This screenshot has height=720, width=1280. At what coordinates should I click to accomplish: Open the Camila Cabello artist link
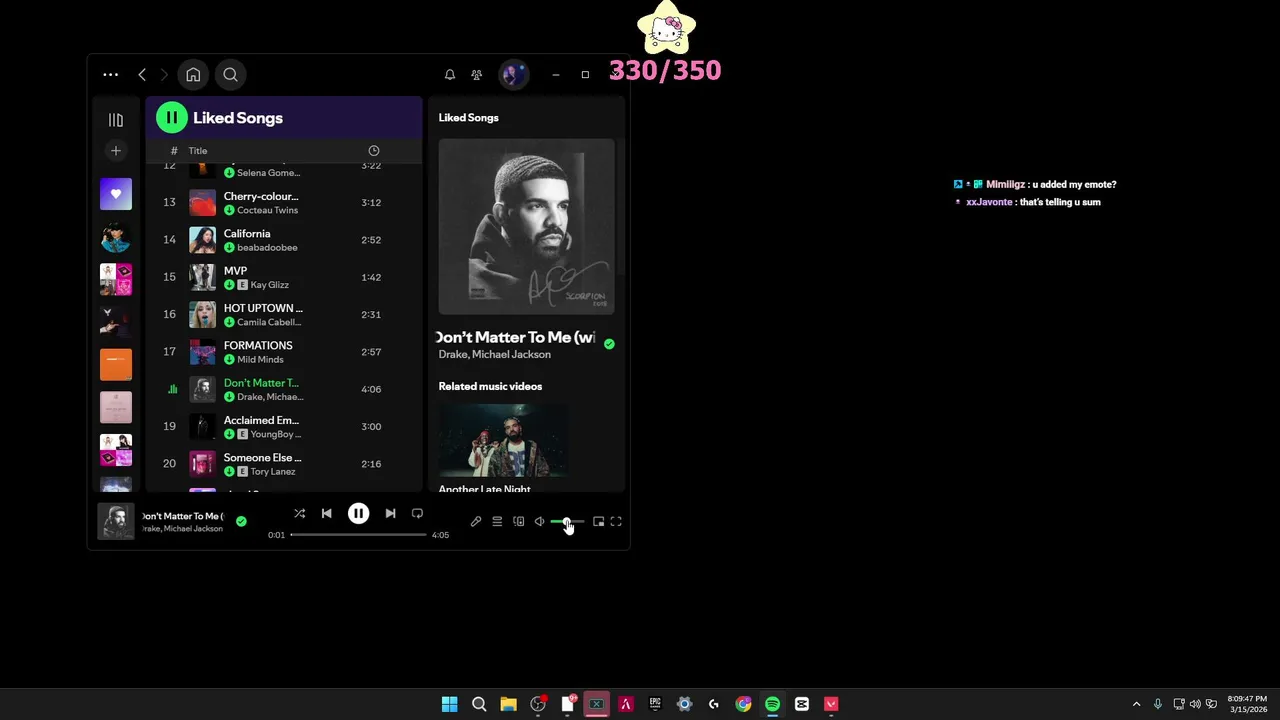point(270,323)
